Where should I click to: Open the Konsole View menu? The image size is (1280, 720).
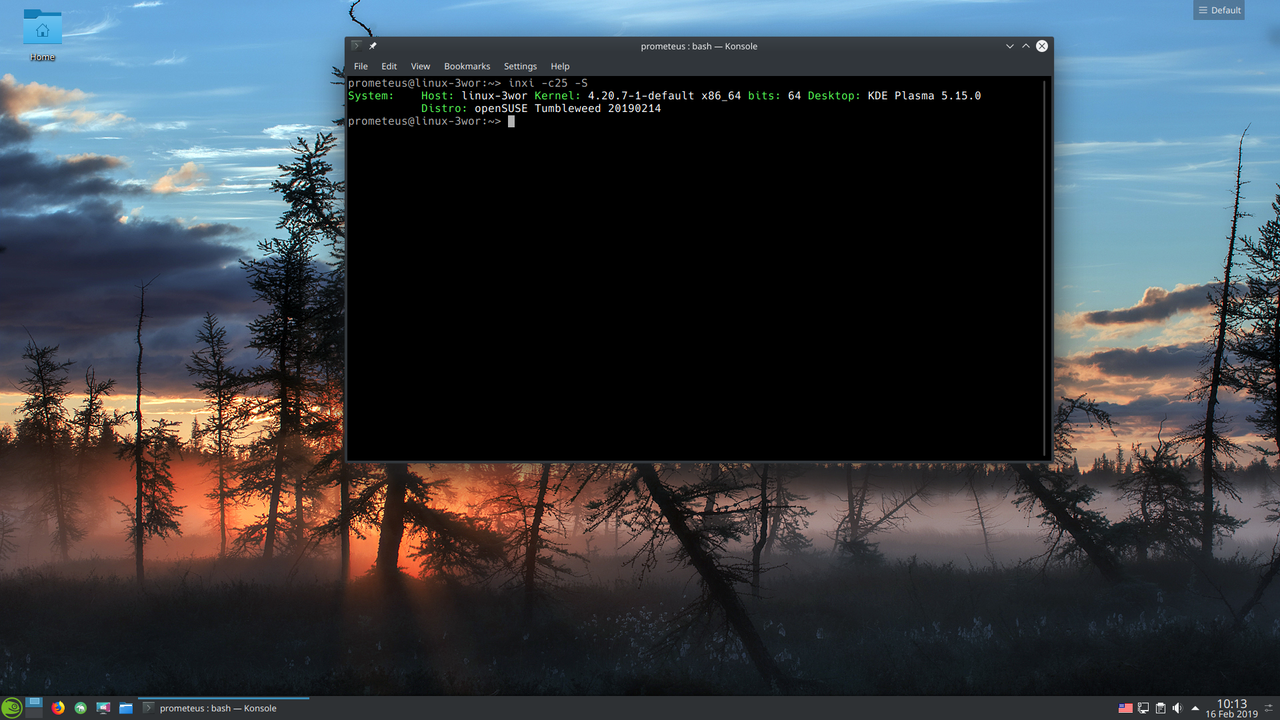[420, 66]
